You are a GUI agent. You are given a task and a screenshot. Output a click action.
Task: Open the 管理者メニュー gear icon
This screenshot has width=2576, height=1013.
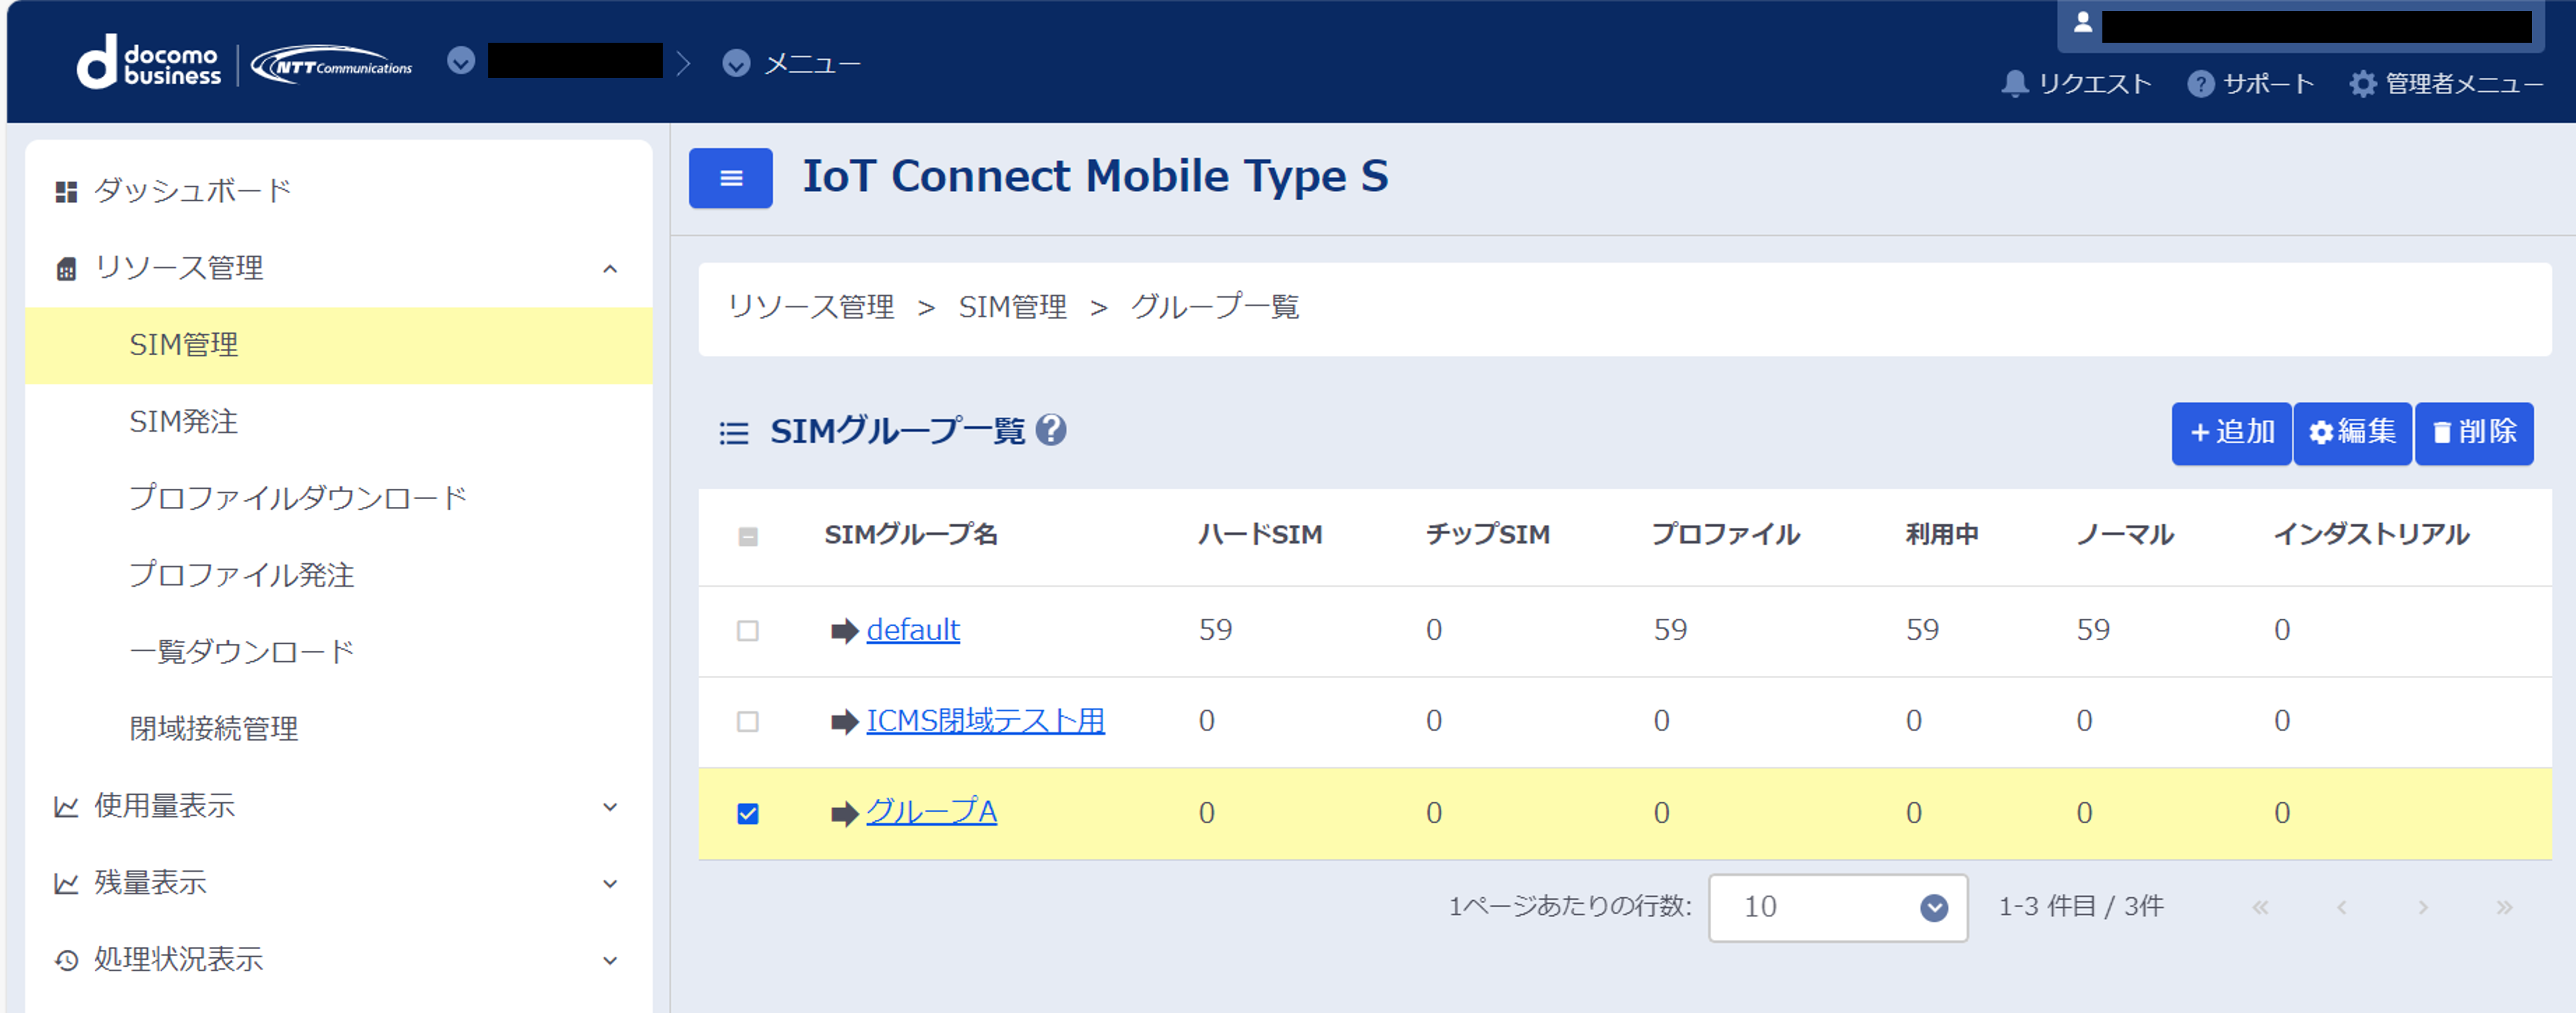(x=2362, y=84)
